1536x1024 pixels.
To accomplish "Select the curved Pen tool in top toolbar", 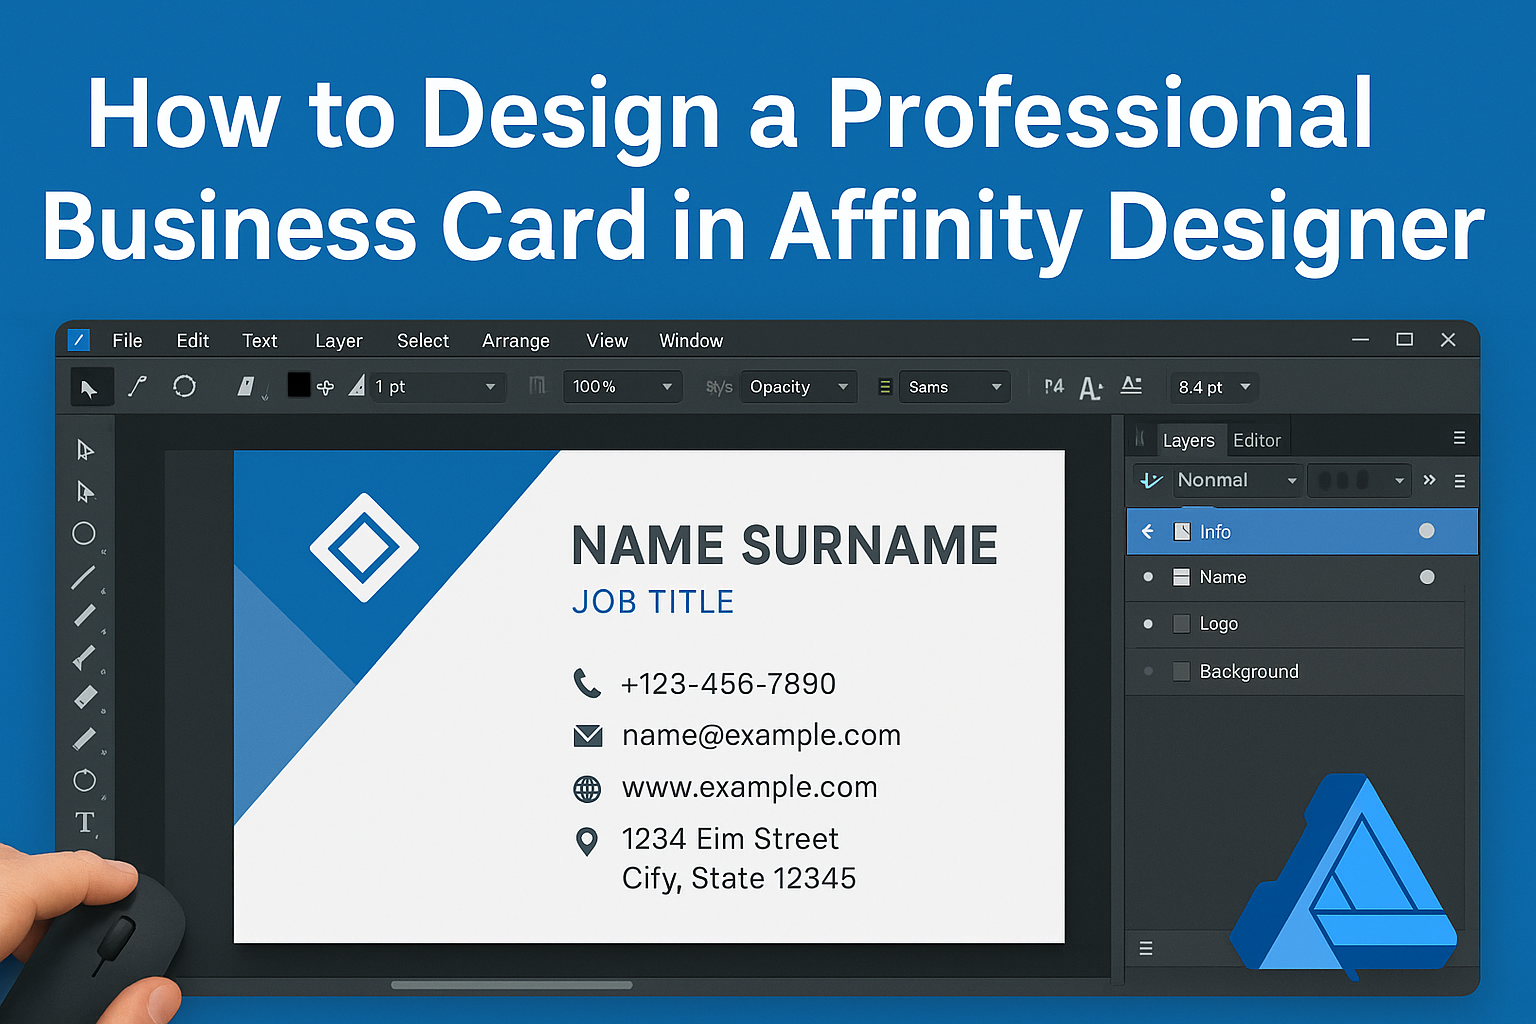I will (138, 386).
